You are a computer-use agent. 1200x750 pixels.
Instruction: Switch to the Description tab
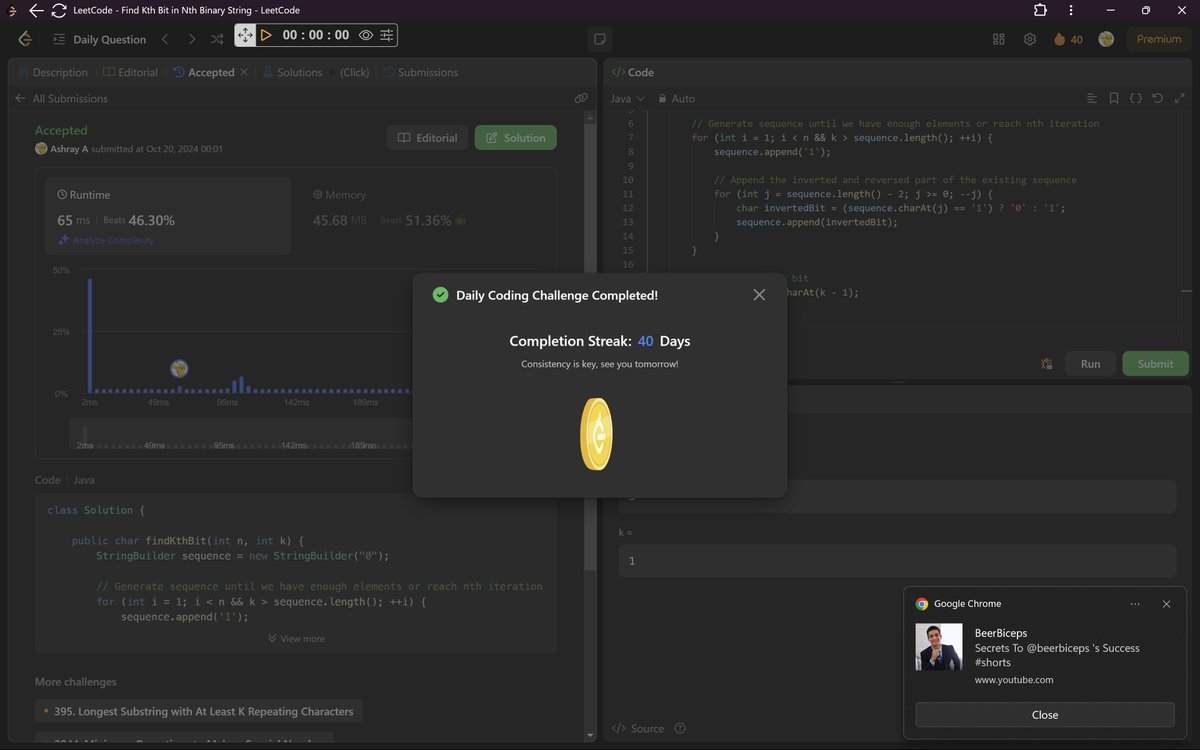(x=53, y=72)
